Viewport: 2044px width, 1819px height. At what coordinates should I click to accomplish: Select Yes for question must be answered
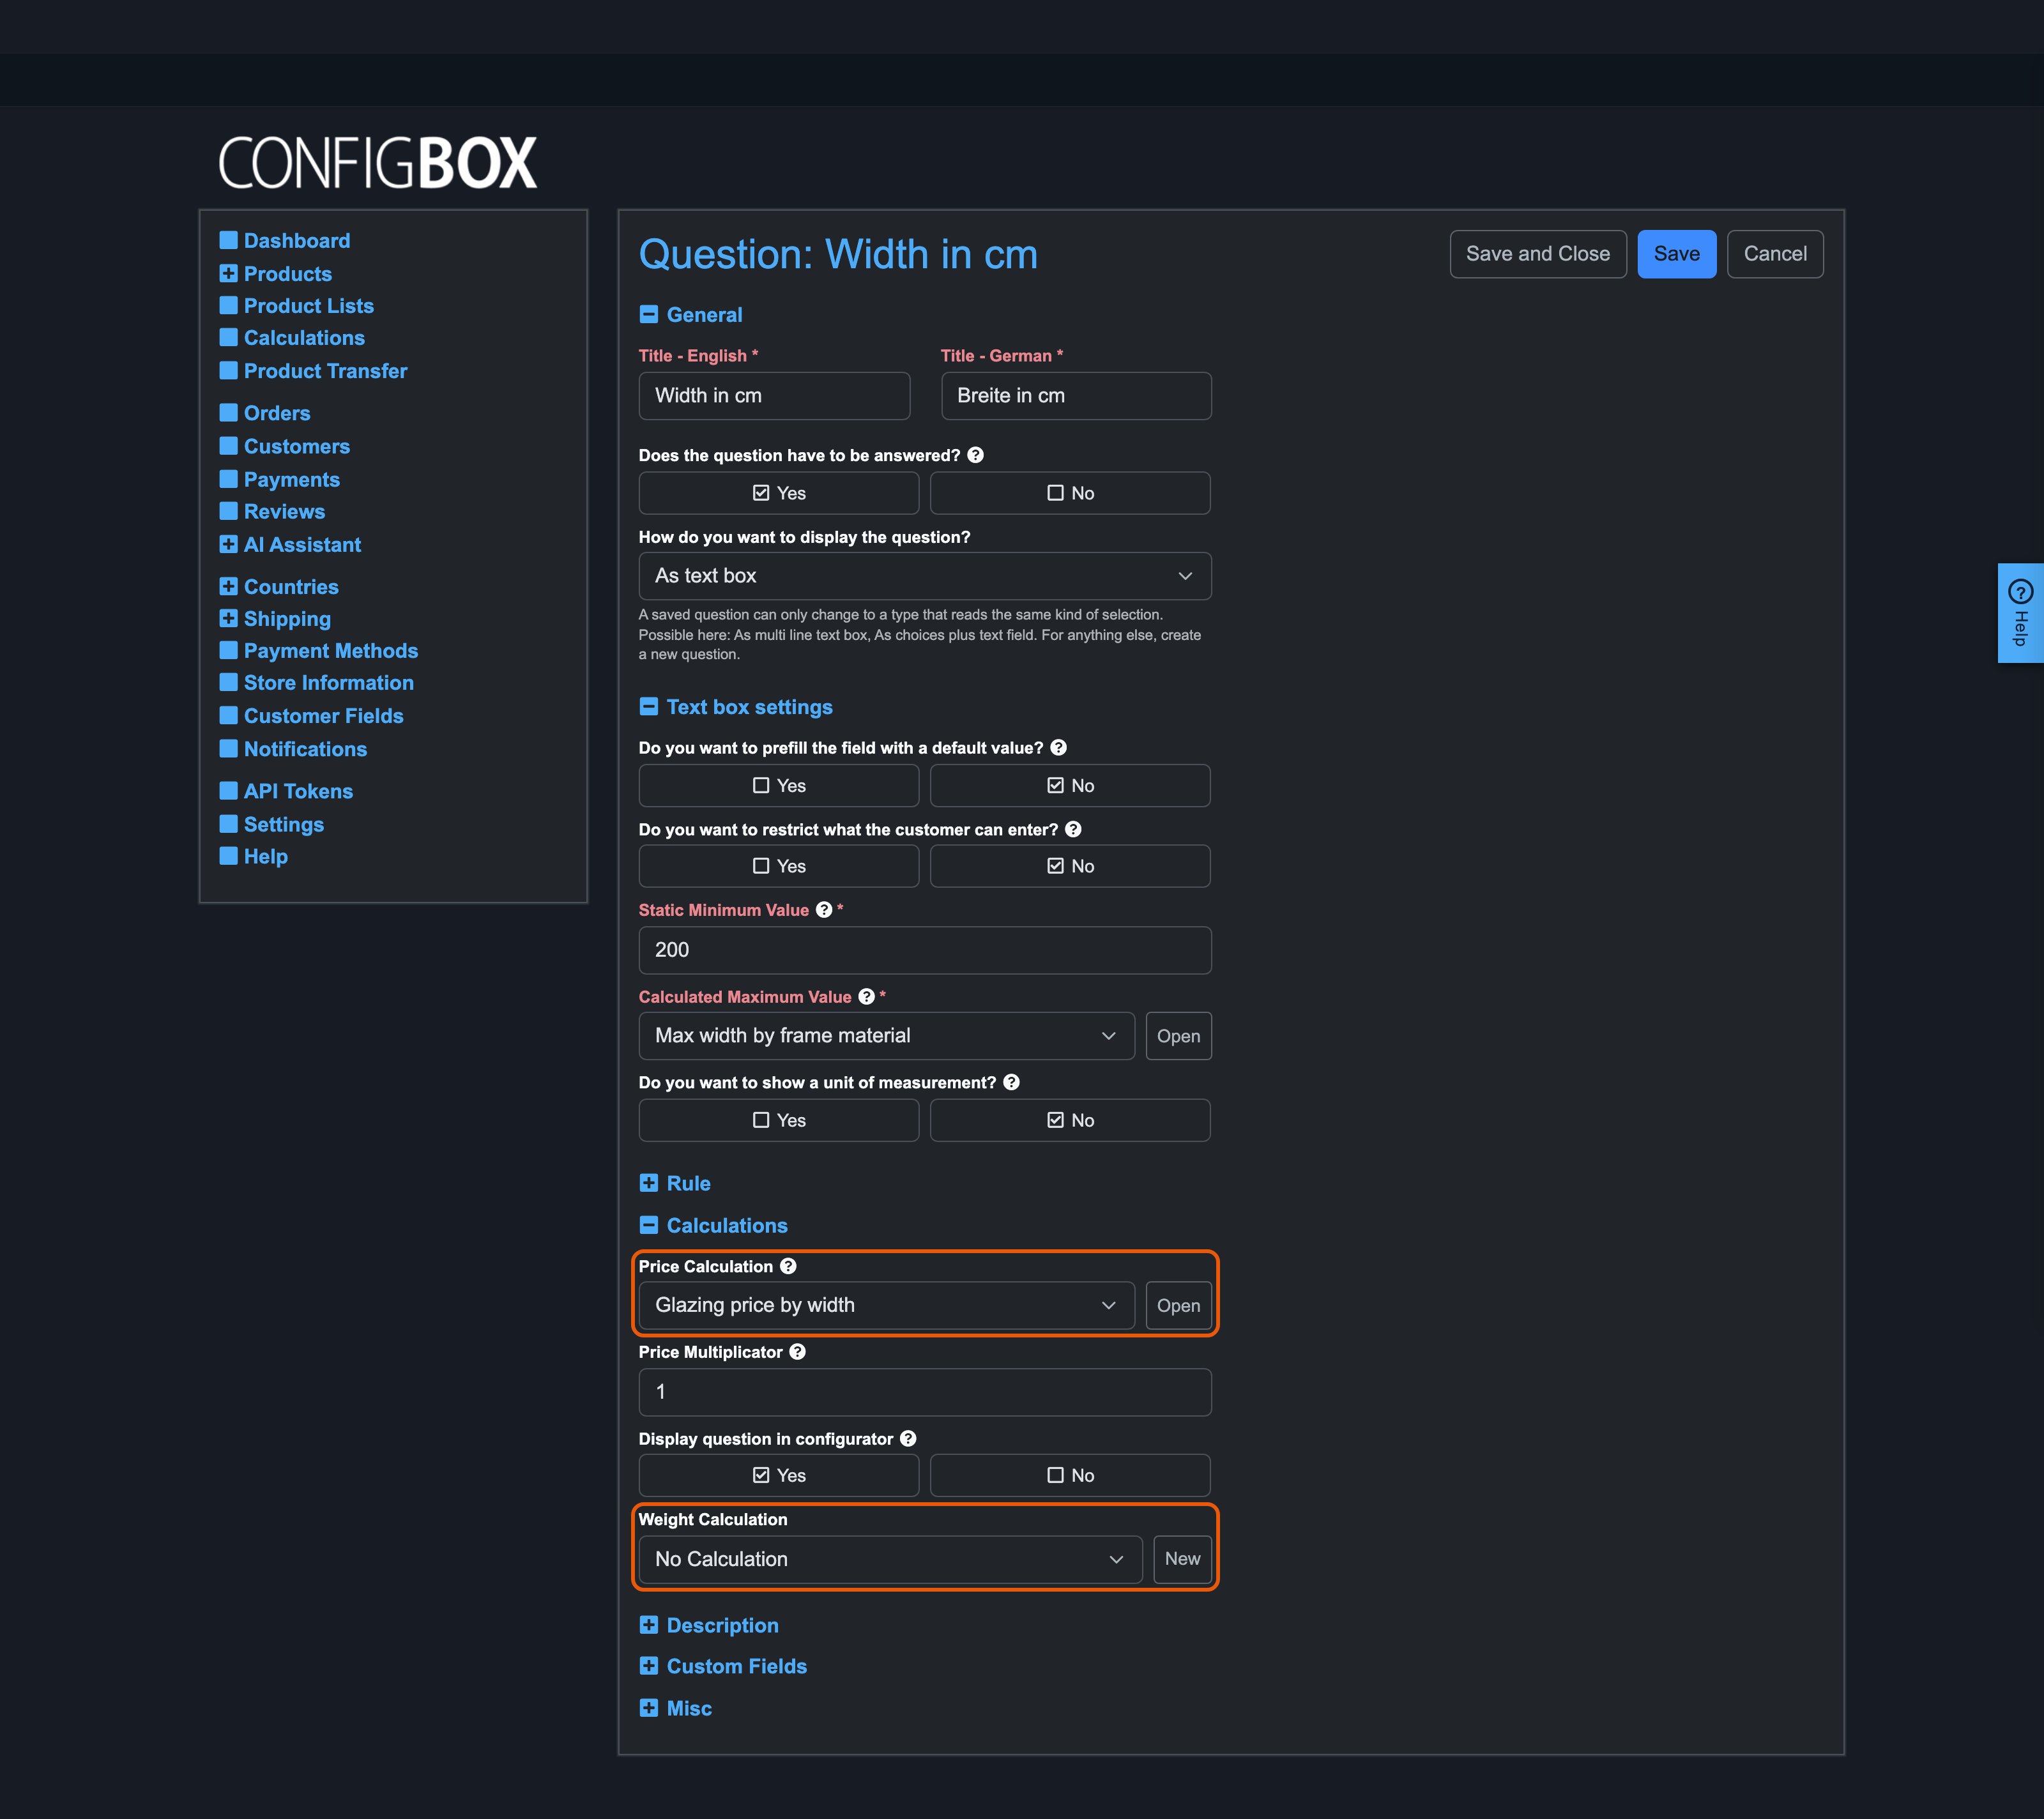[779, 493]
